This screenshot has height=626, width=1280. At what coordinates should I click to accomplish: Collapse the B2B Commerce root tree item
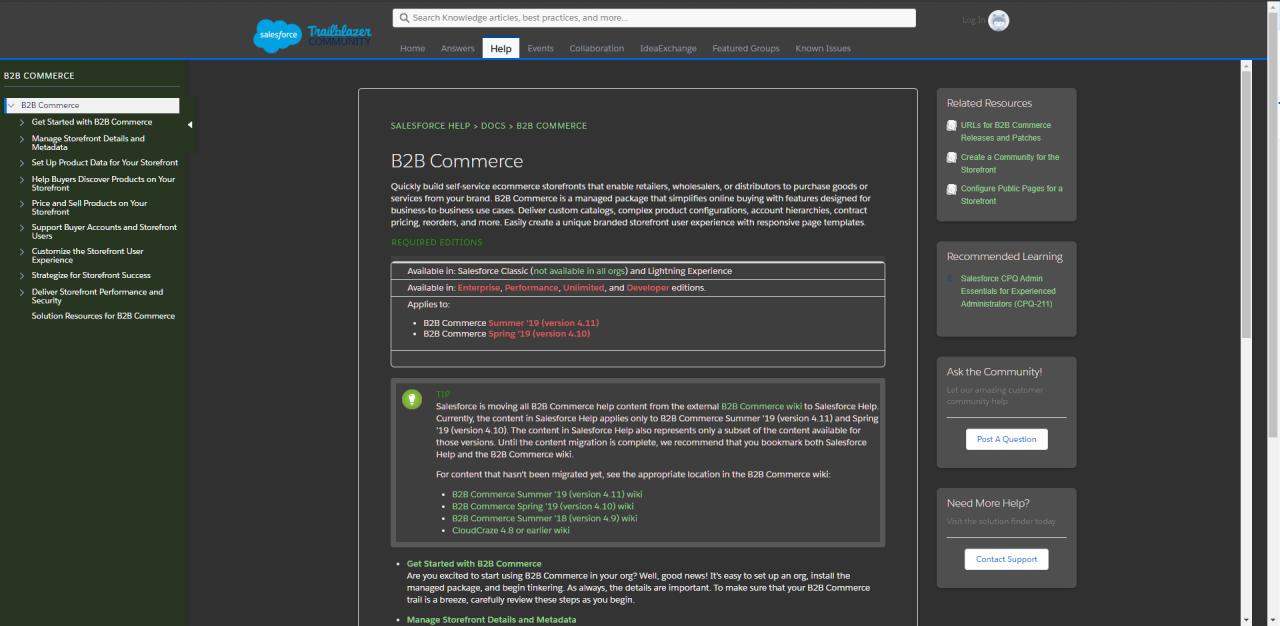coord(9,104)
